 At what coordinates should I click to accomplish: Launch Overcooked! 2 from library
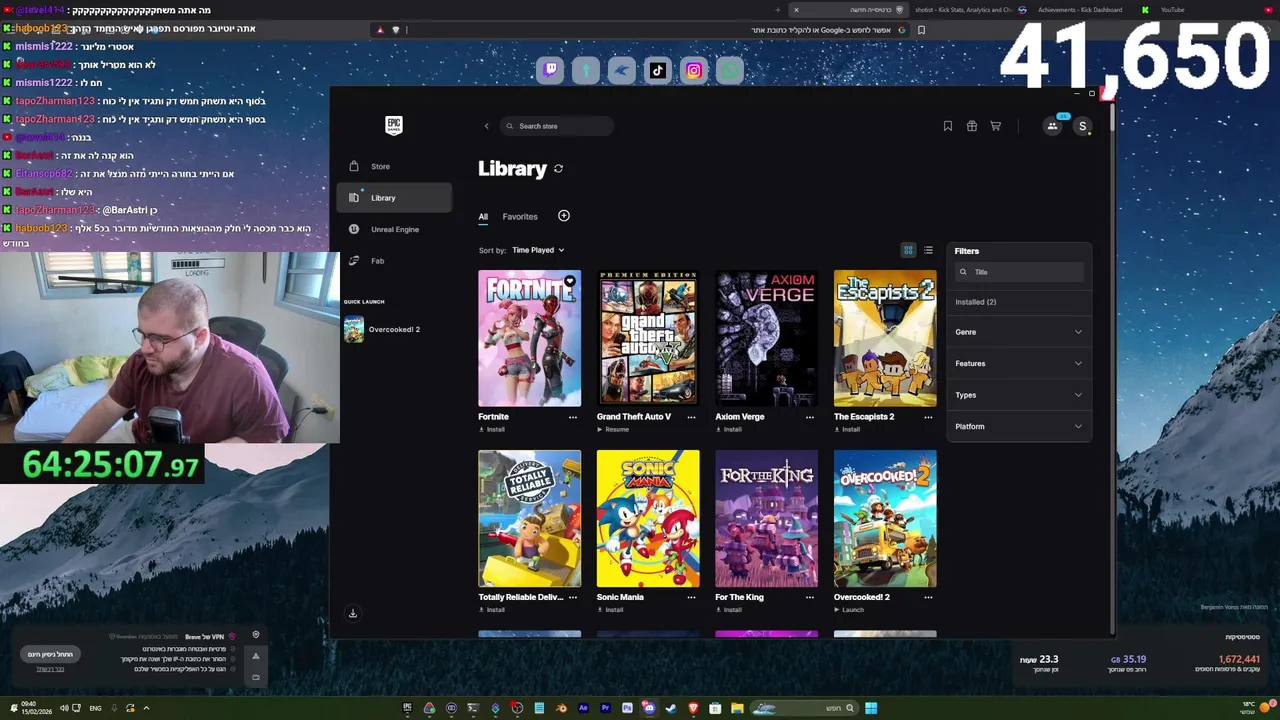pos(849,610)
